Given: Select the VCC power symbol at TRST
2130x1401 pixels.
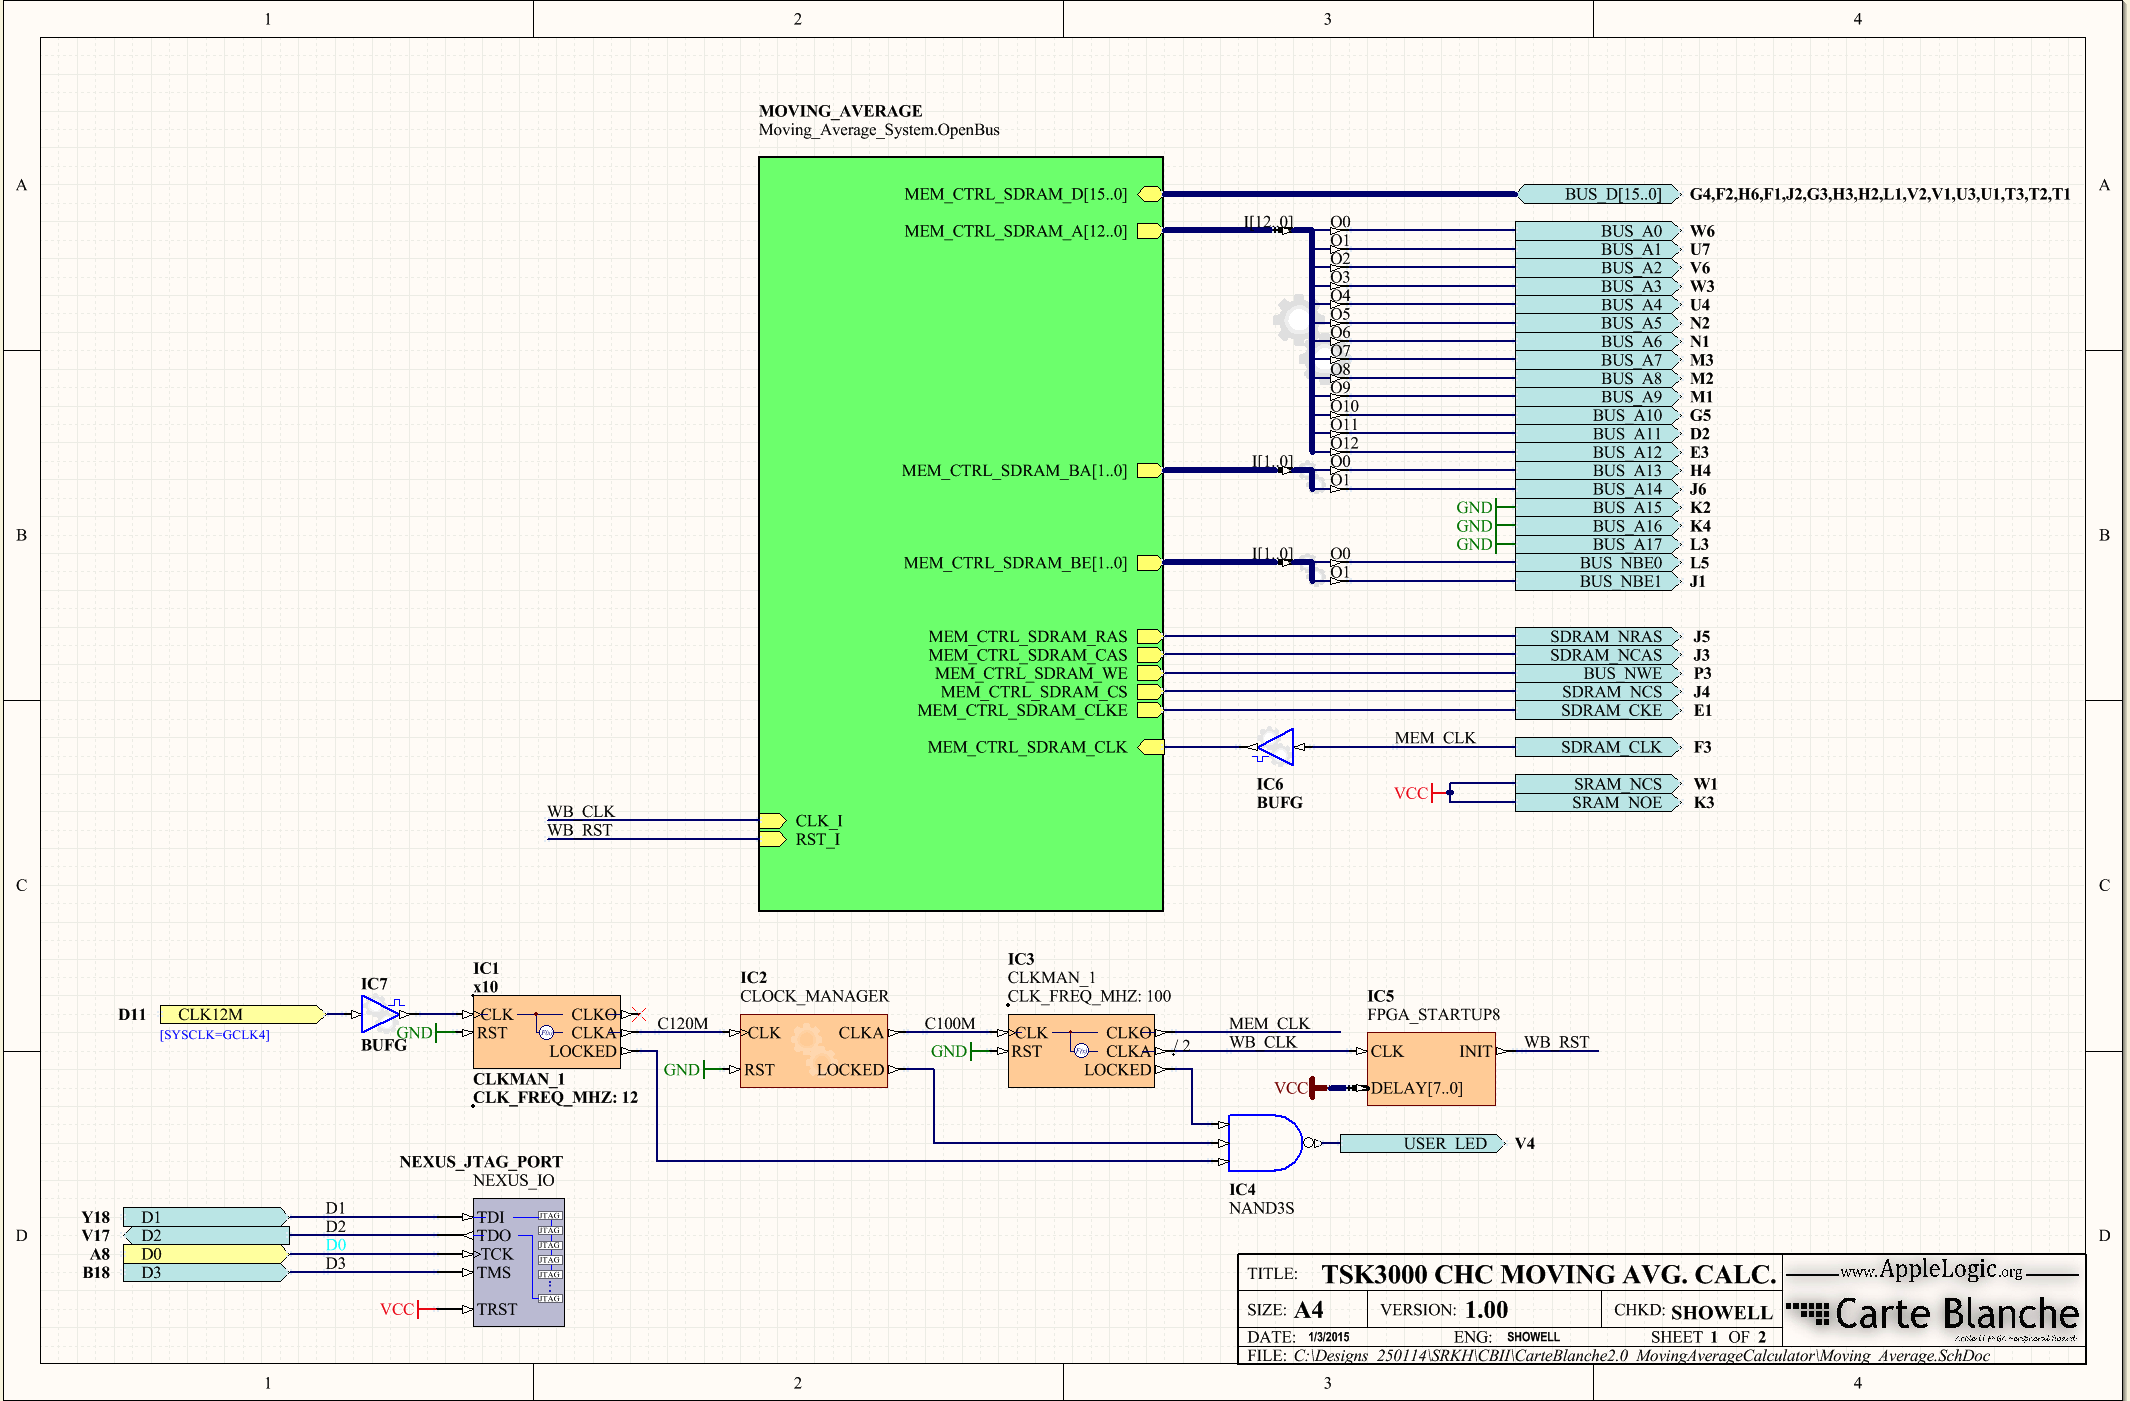Looking at the screenshot, I should (x=406, y=1309).
